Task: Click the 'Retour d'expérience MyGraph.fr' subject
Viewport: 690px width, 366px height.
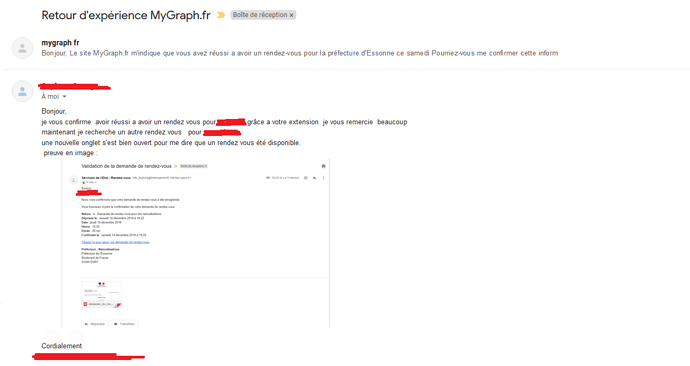Action: pyautogui.click(x=126, y=15)
